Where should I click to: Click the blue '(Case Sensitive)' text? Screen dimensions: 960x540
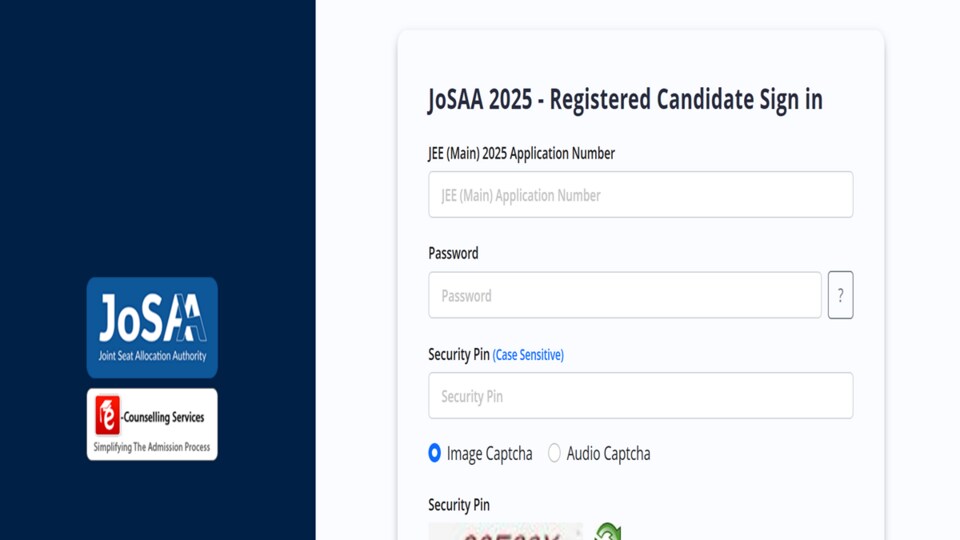528,355
